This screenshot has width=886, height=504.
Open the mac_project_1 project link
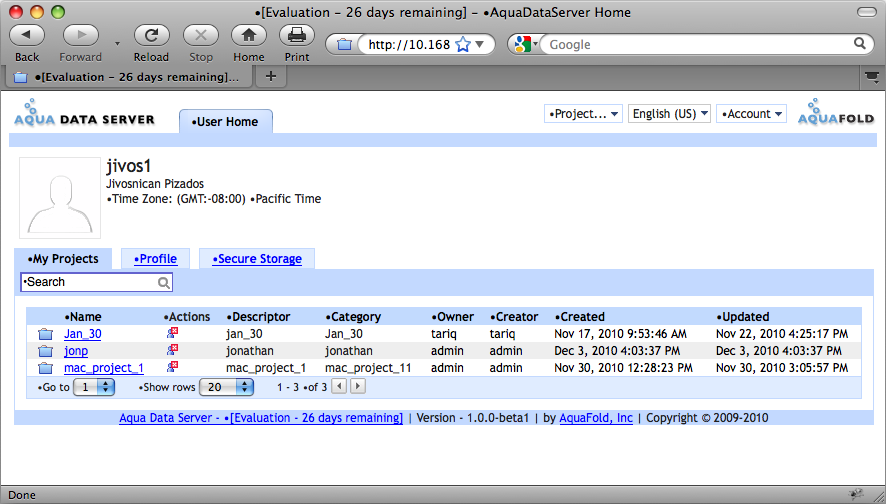(x=103, y=368)
